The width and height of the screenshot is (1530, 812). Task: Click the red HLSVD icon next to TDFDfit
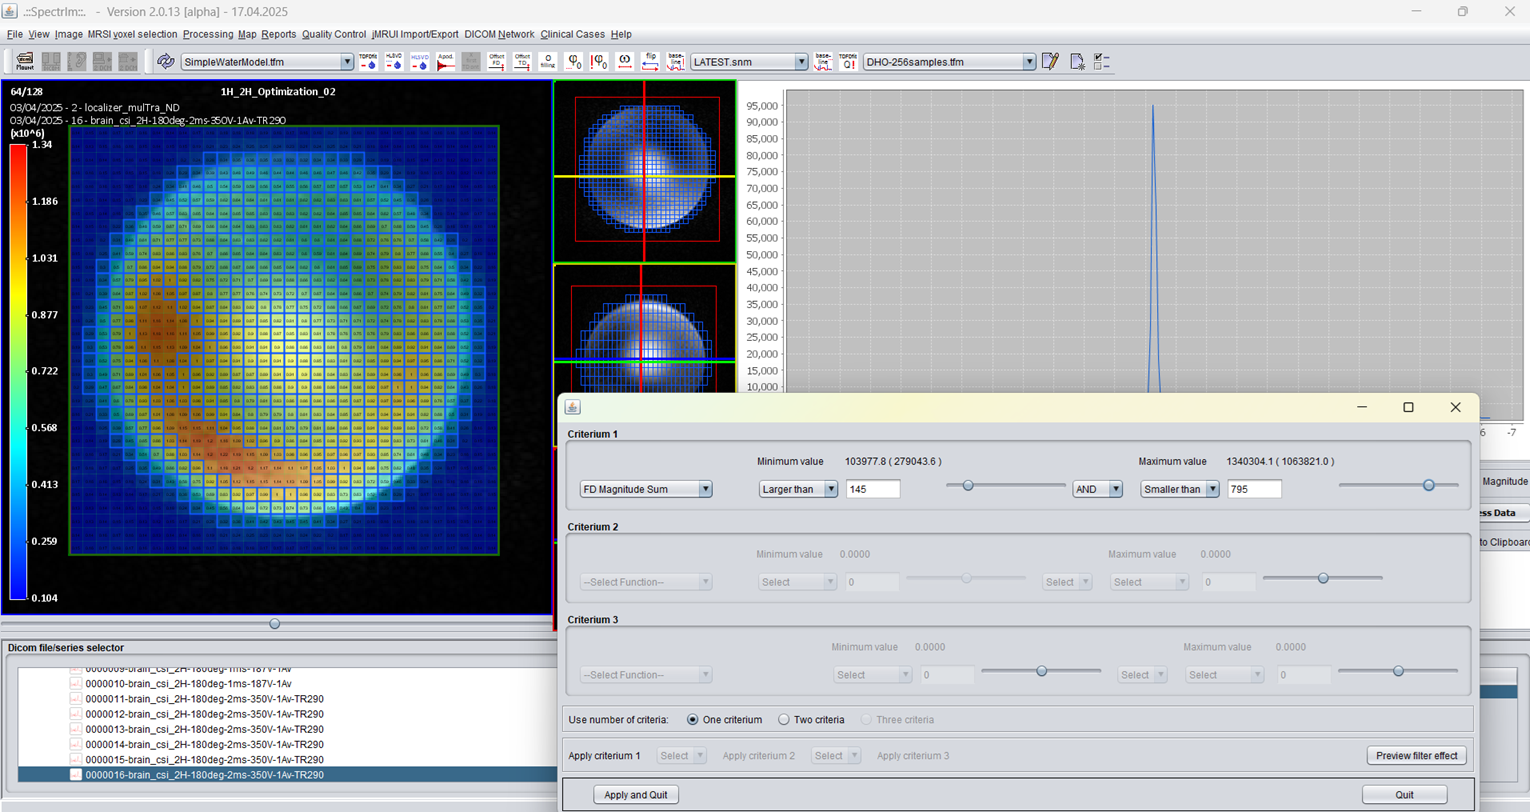click(x=394, y=61)
